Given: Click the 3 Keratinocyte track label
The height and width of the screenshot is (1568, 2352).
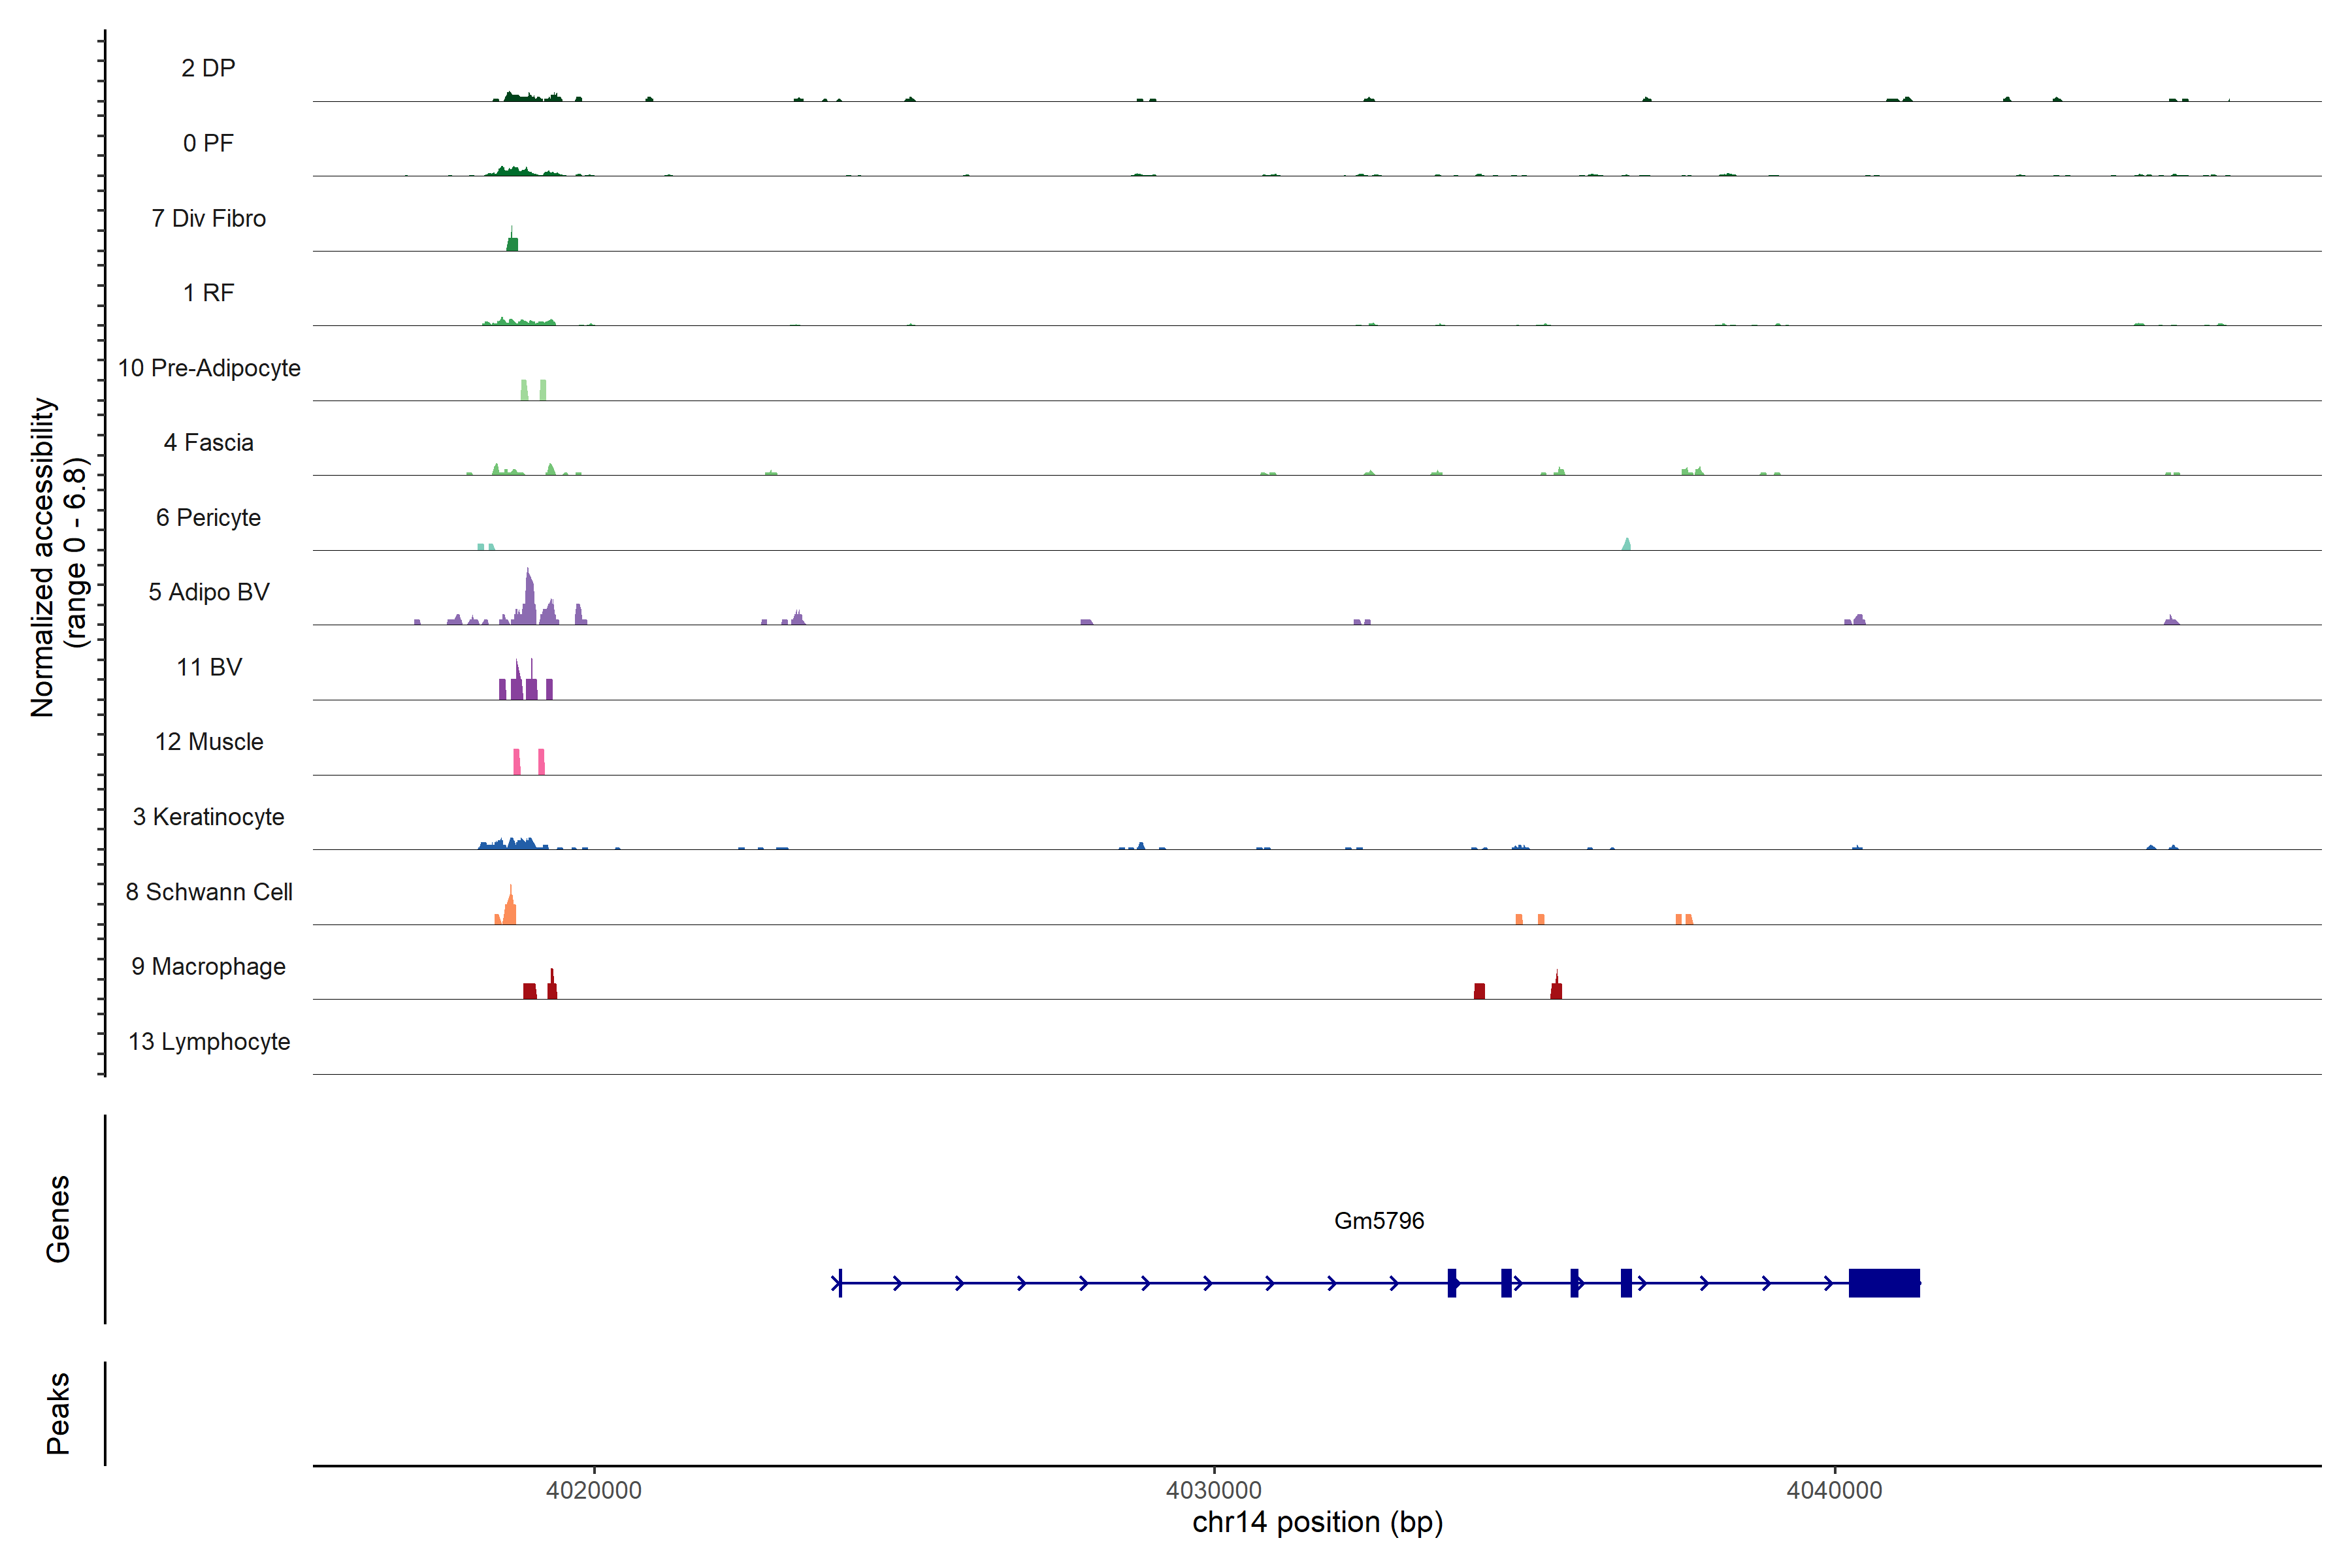Looking at the screenshot, I should 208,817.
